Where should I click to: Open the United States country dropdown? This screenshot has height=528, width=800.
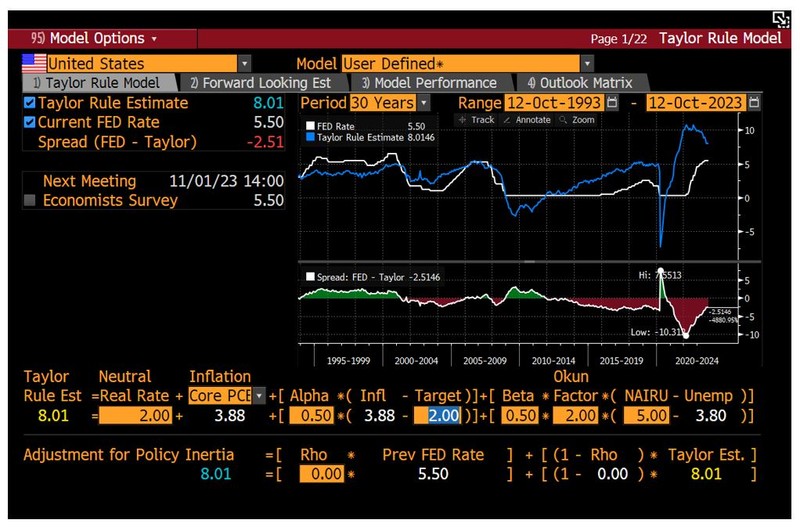pyautogui.click(x=245, y=63)
